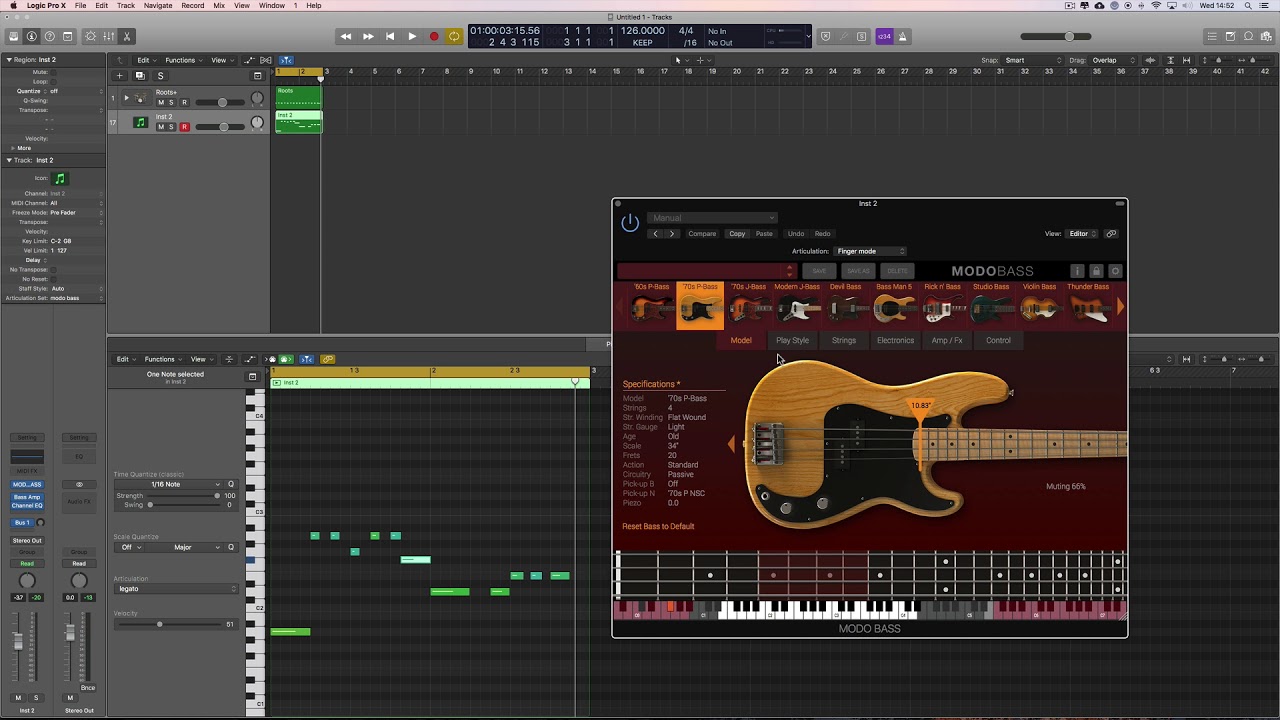Click the red Record button
The width and height of the screenshot is (1280, 720).
click(x=434, y=37)
